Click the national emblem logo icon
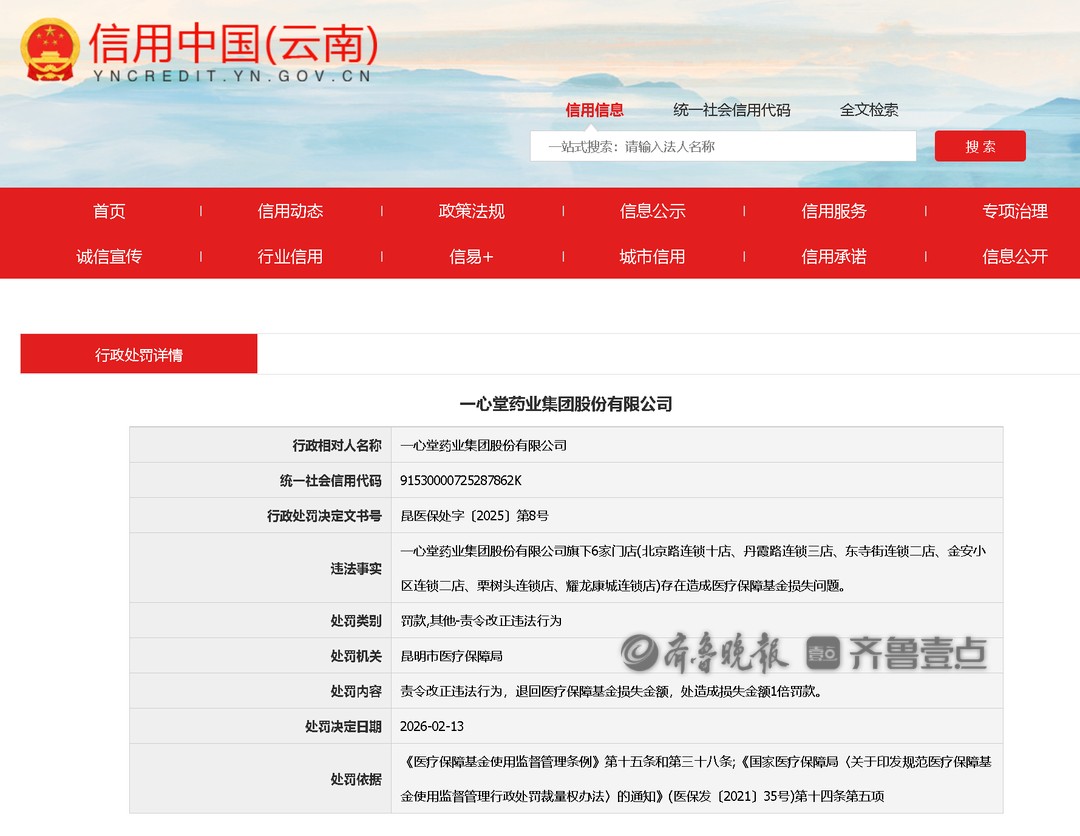The width and height of the screenshot is (1080, 836). click(49, 50)
